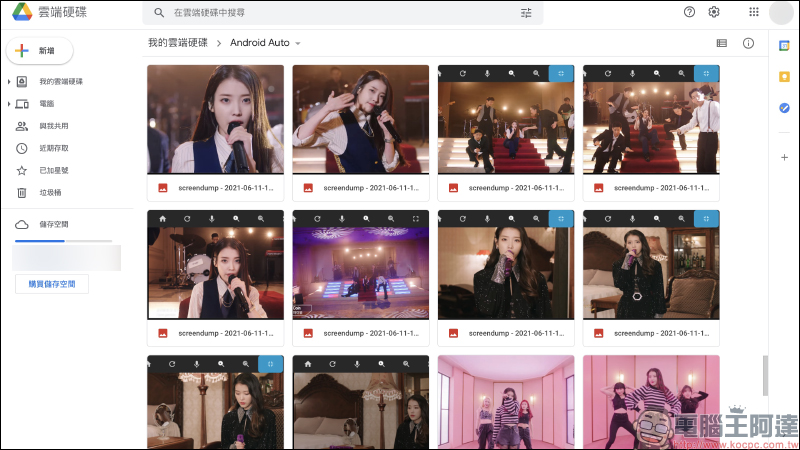
Task: Open Google Keep side panel icon
Action: (x=784, y=77)
